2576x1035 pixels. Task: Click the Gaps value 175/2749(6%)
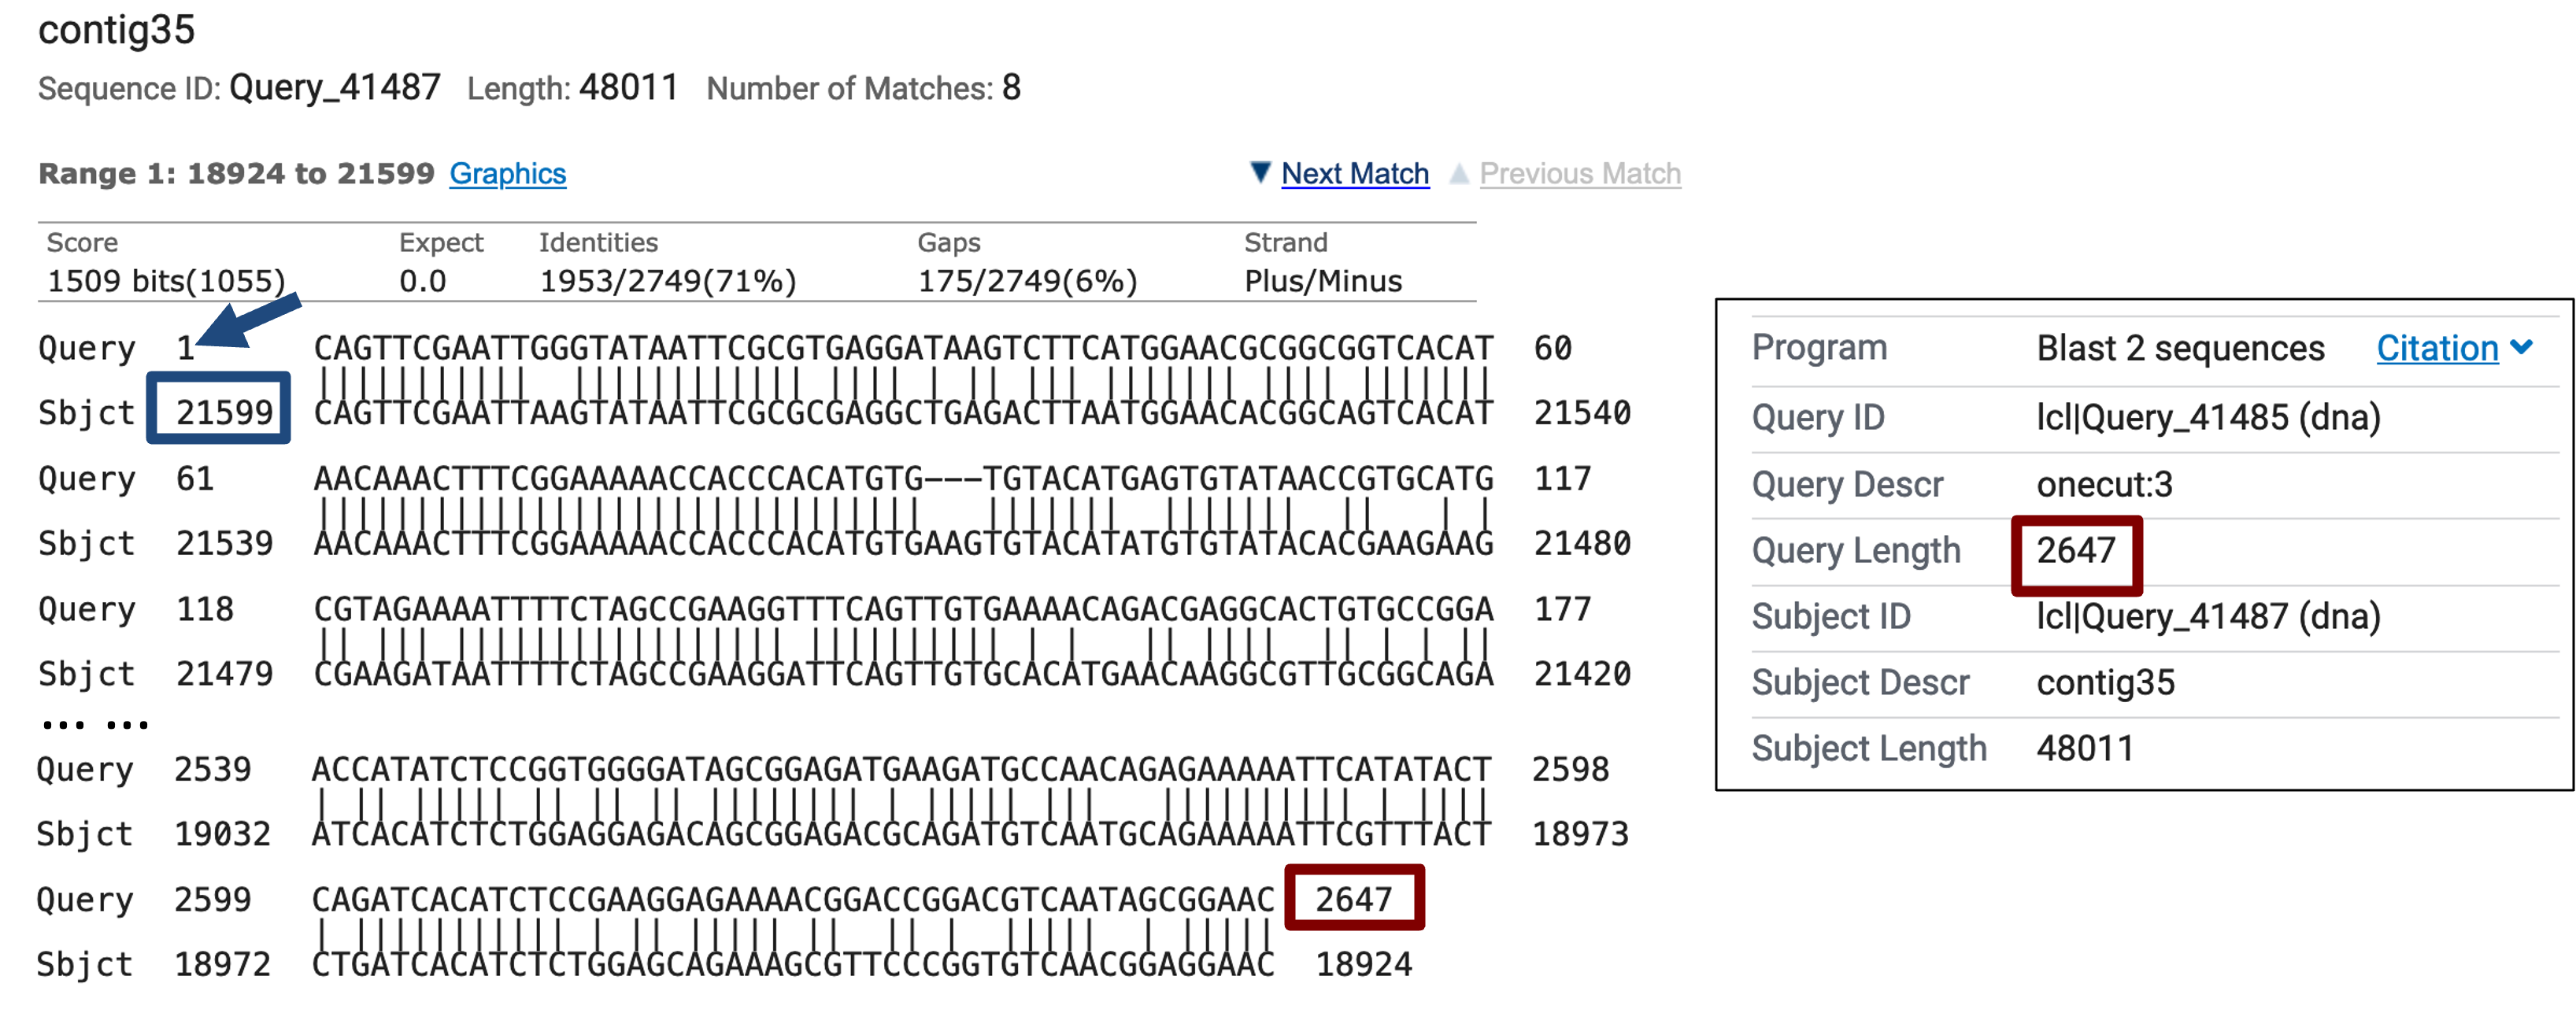point(1027,281)
